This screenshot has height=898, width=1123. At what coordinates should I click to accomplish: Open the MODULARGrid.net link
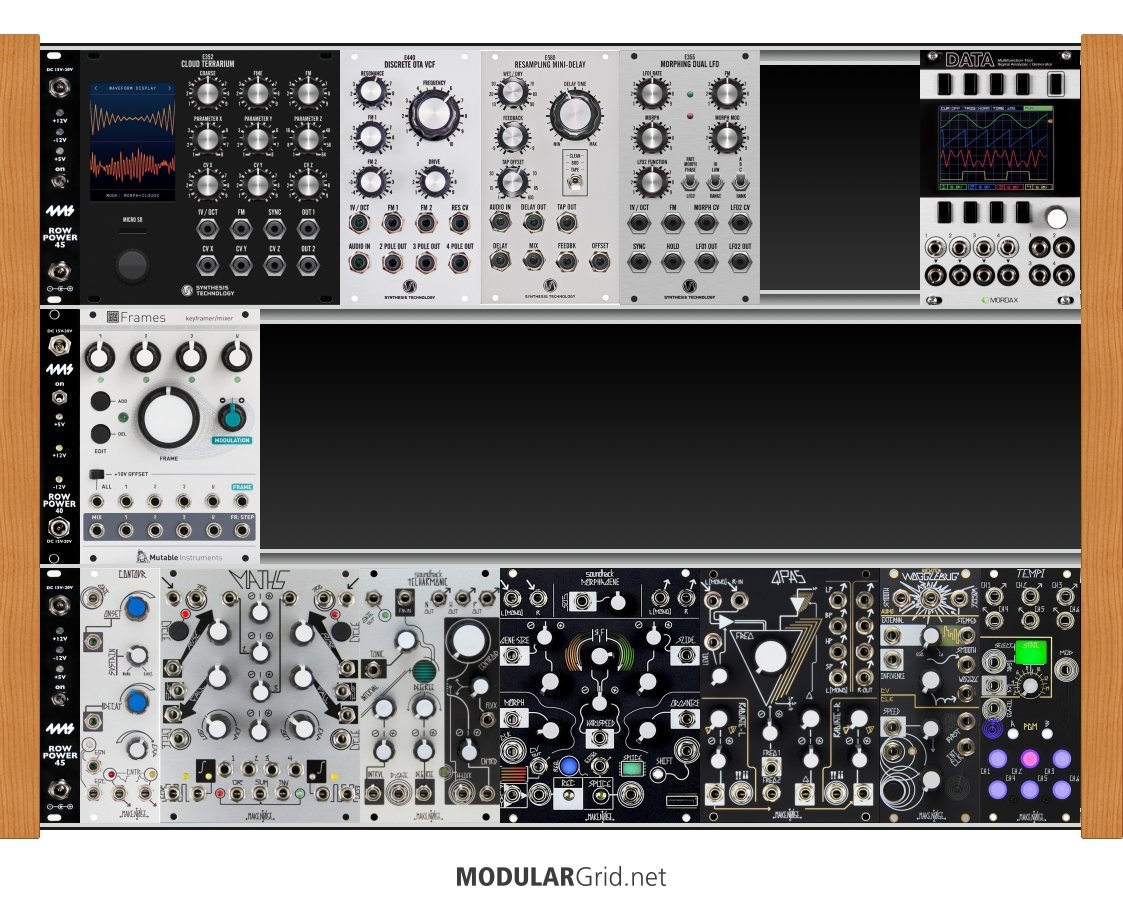(x=561, y=877)
